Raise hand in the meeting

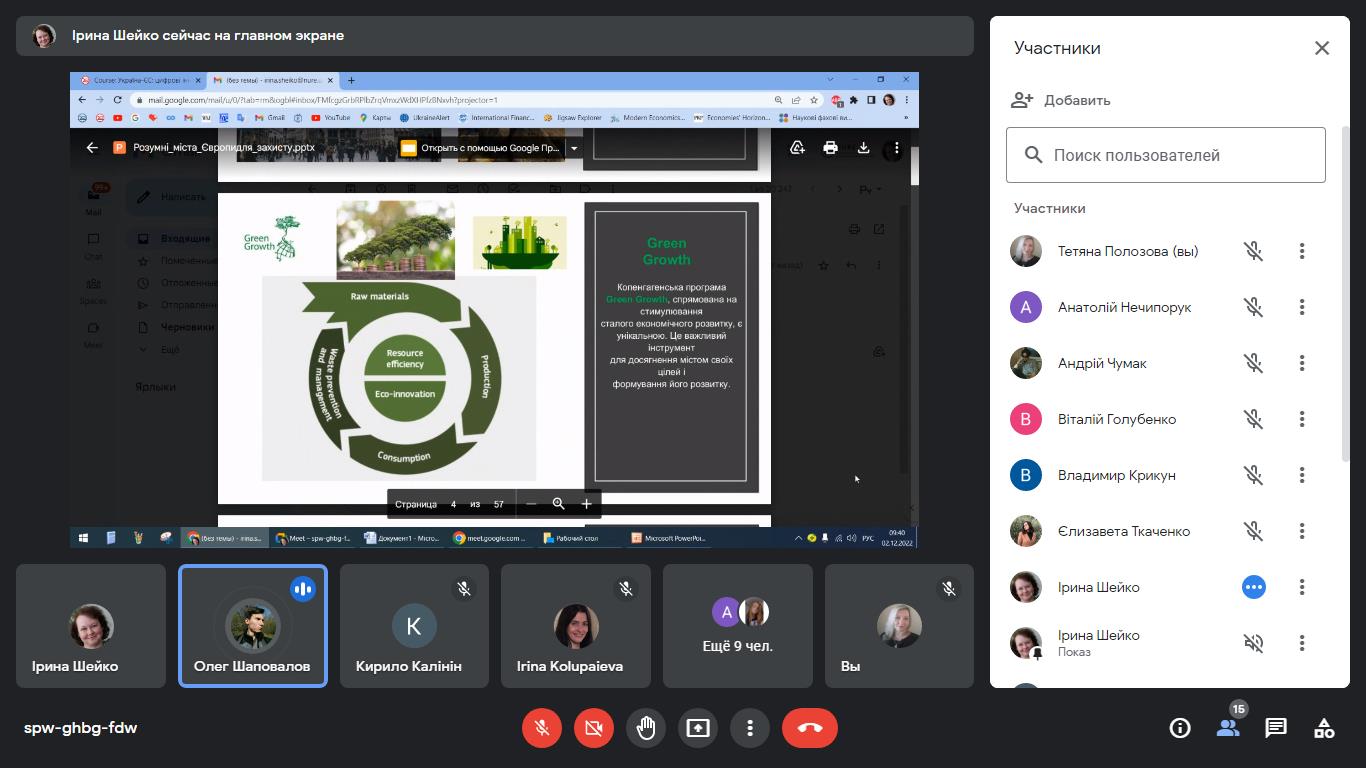[x=646, y=728]
